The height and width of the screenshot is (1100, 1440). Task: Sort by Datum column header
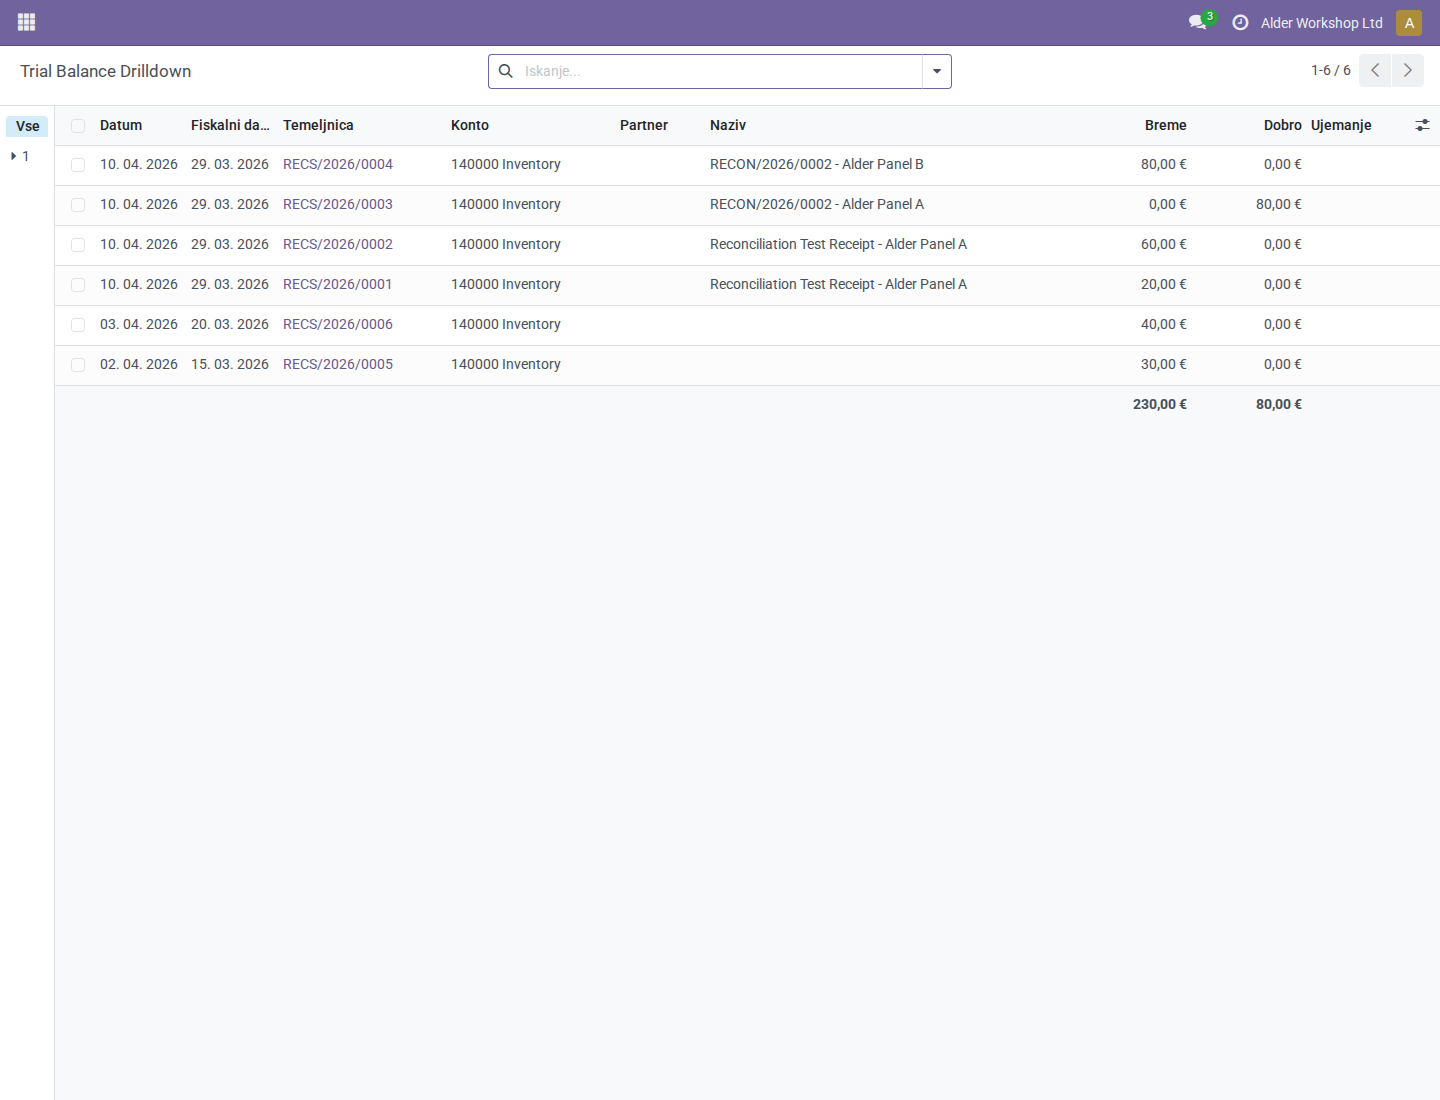tap(121, 125)
